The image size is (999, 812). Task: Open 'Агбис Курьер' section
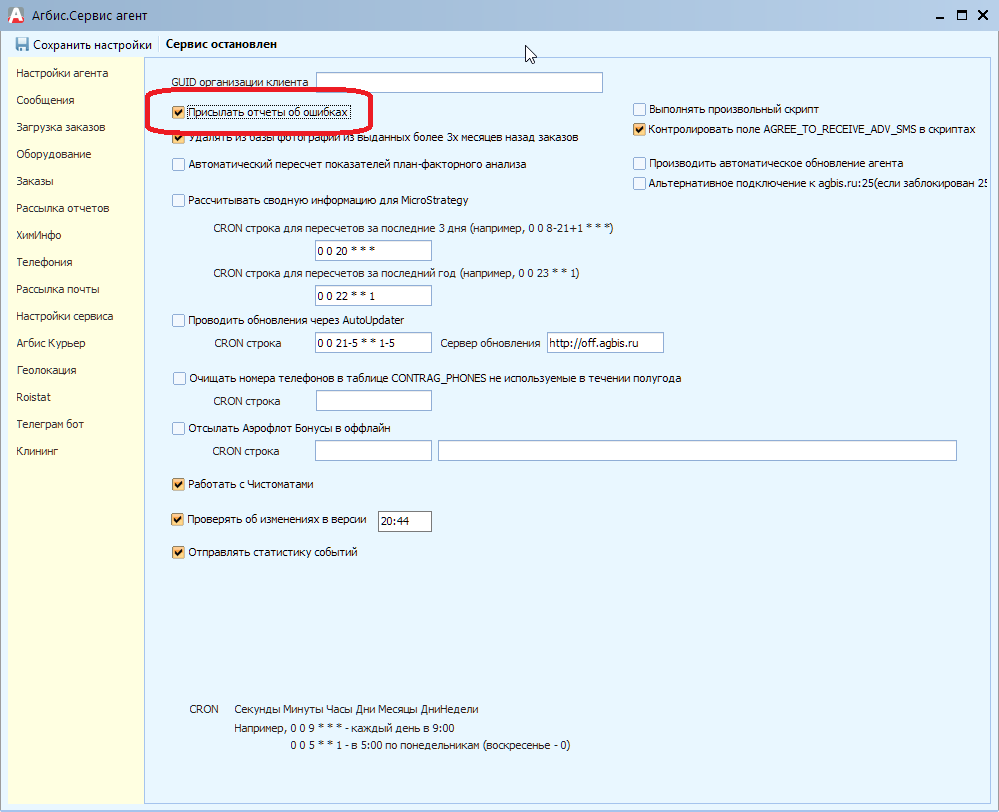coord(50,343)
